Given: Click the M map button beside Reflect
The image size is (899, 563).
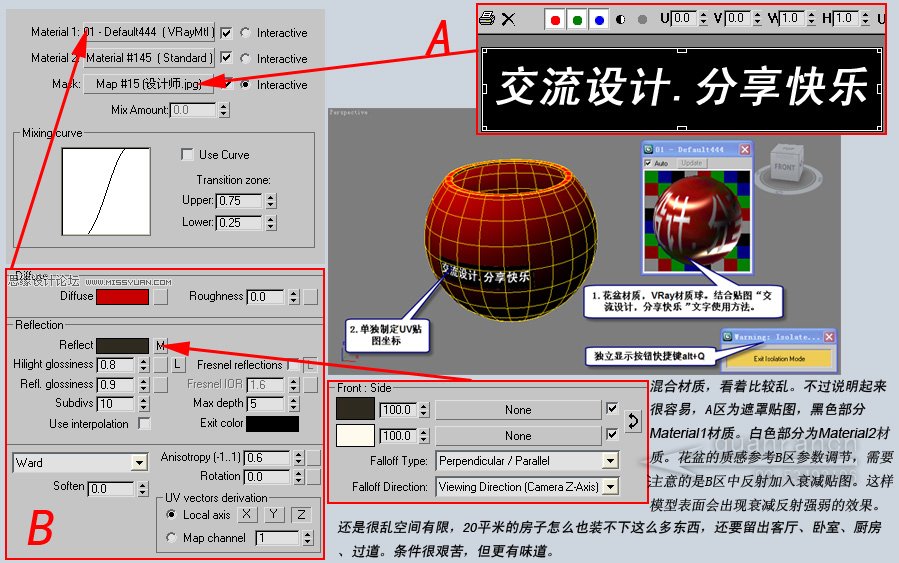Looking at the screenshot, I should click(x=160, y=345).
